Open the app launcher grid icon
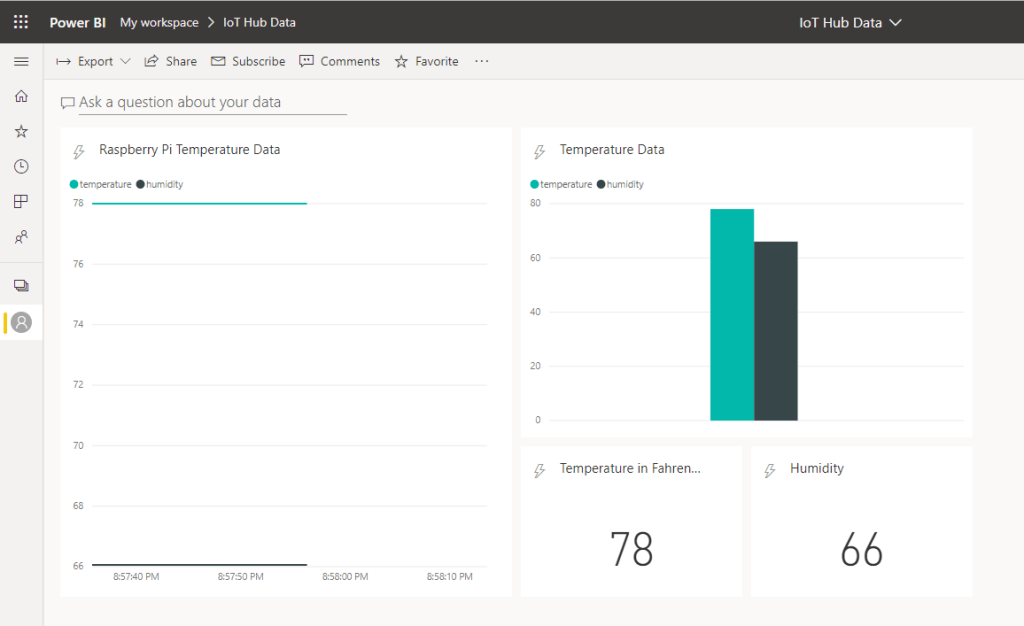 coord(21,22)
